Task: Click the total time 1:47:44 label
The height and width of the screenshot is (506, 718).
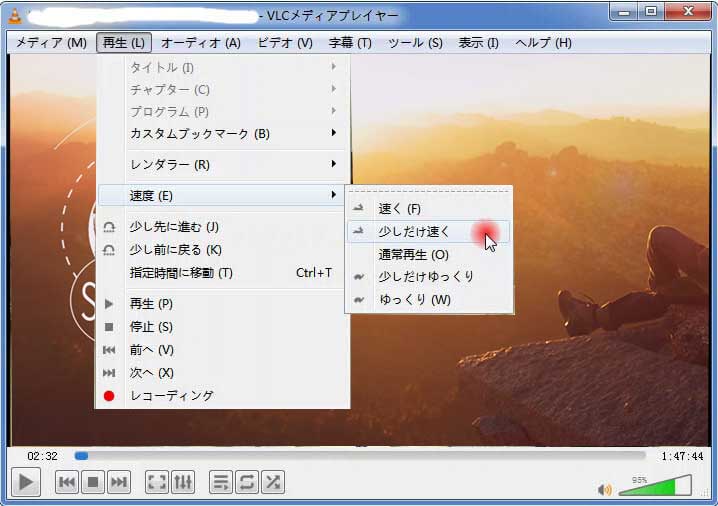Action: tap(682, 456)
